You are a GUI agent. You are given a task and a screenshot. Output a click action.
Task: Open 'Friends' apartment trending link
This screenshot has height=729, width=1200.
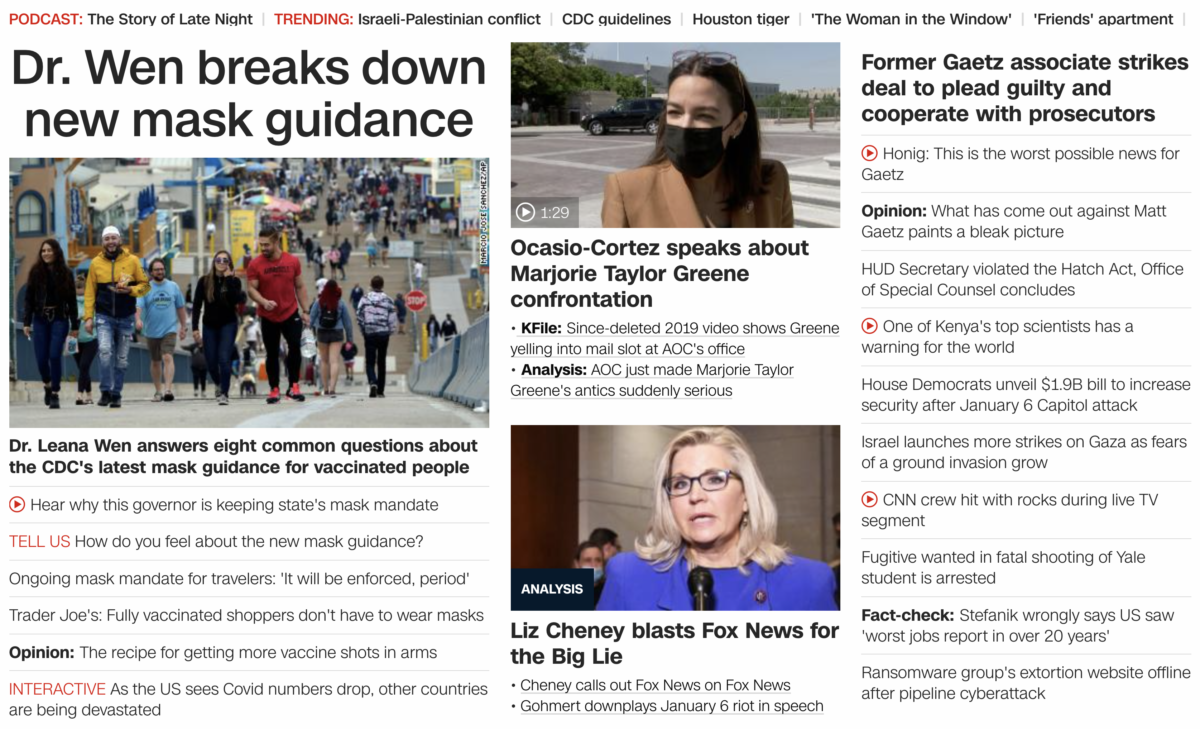tap(1103, 19)
